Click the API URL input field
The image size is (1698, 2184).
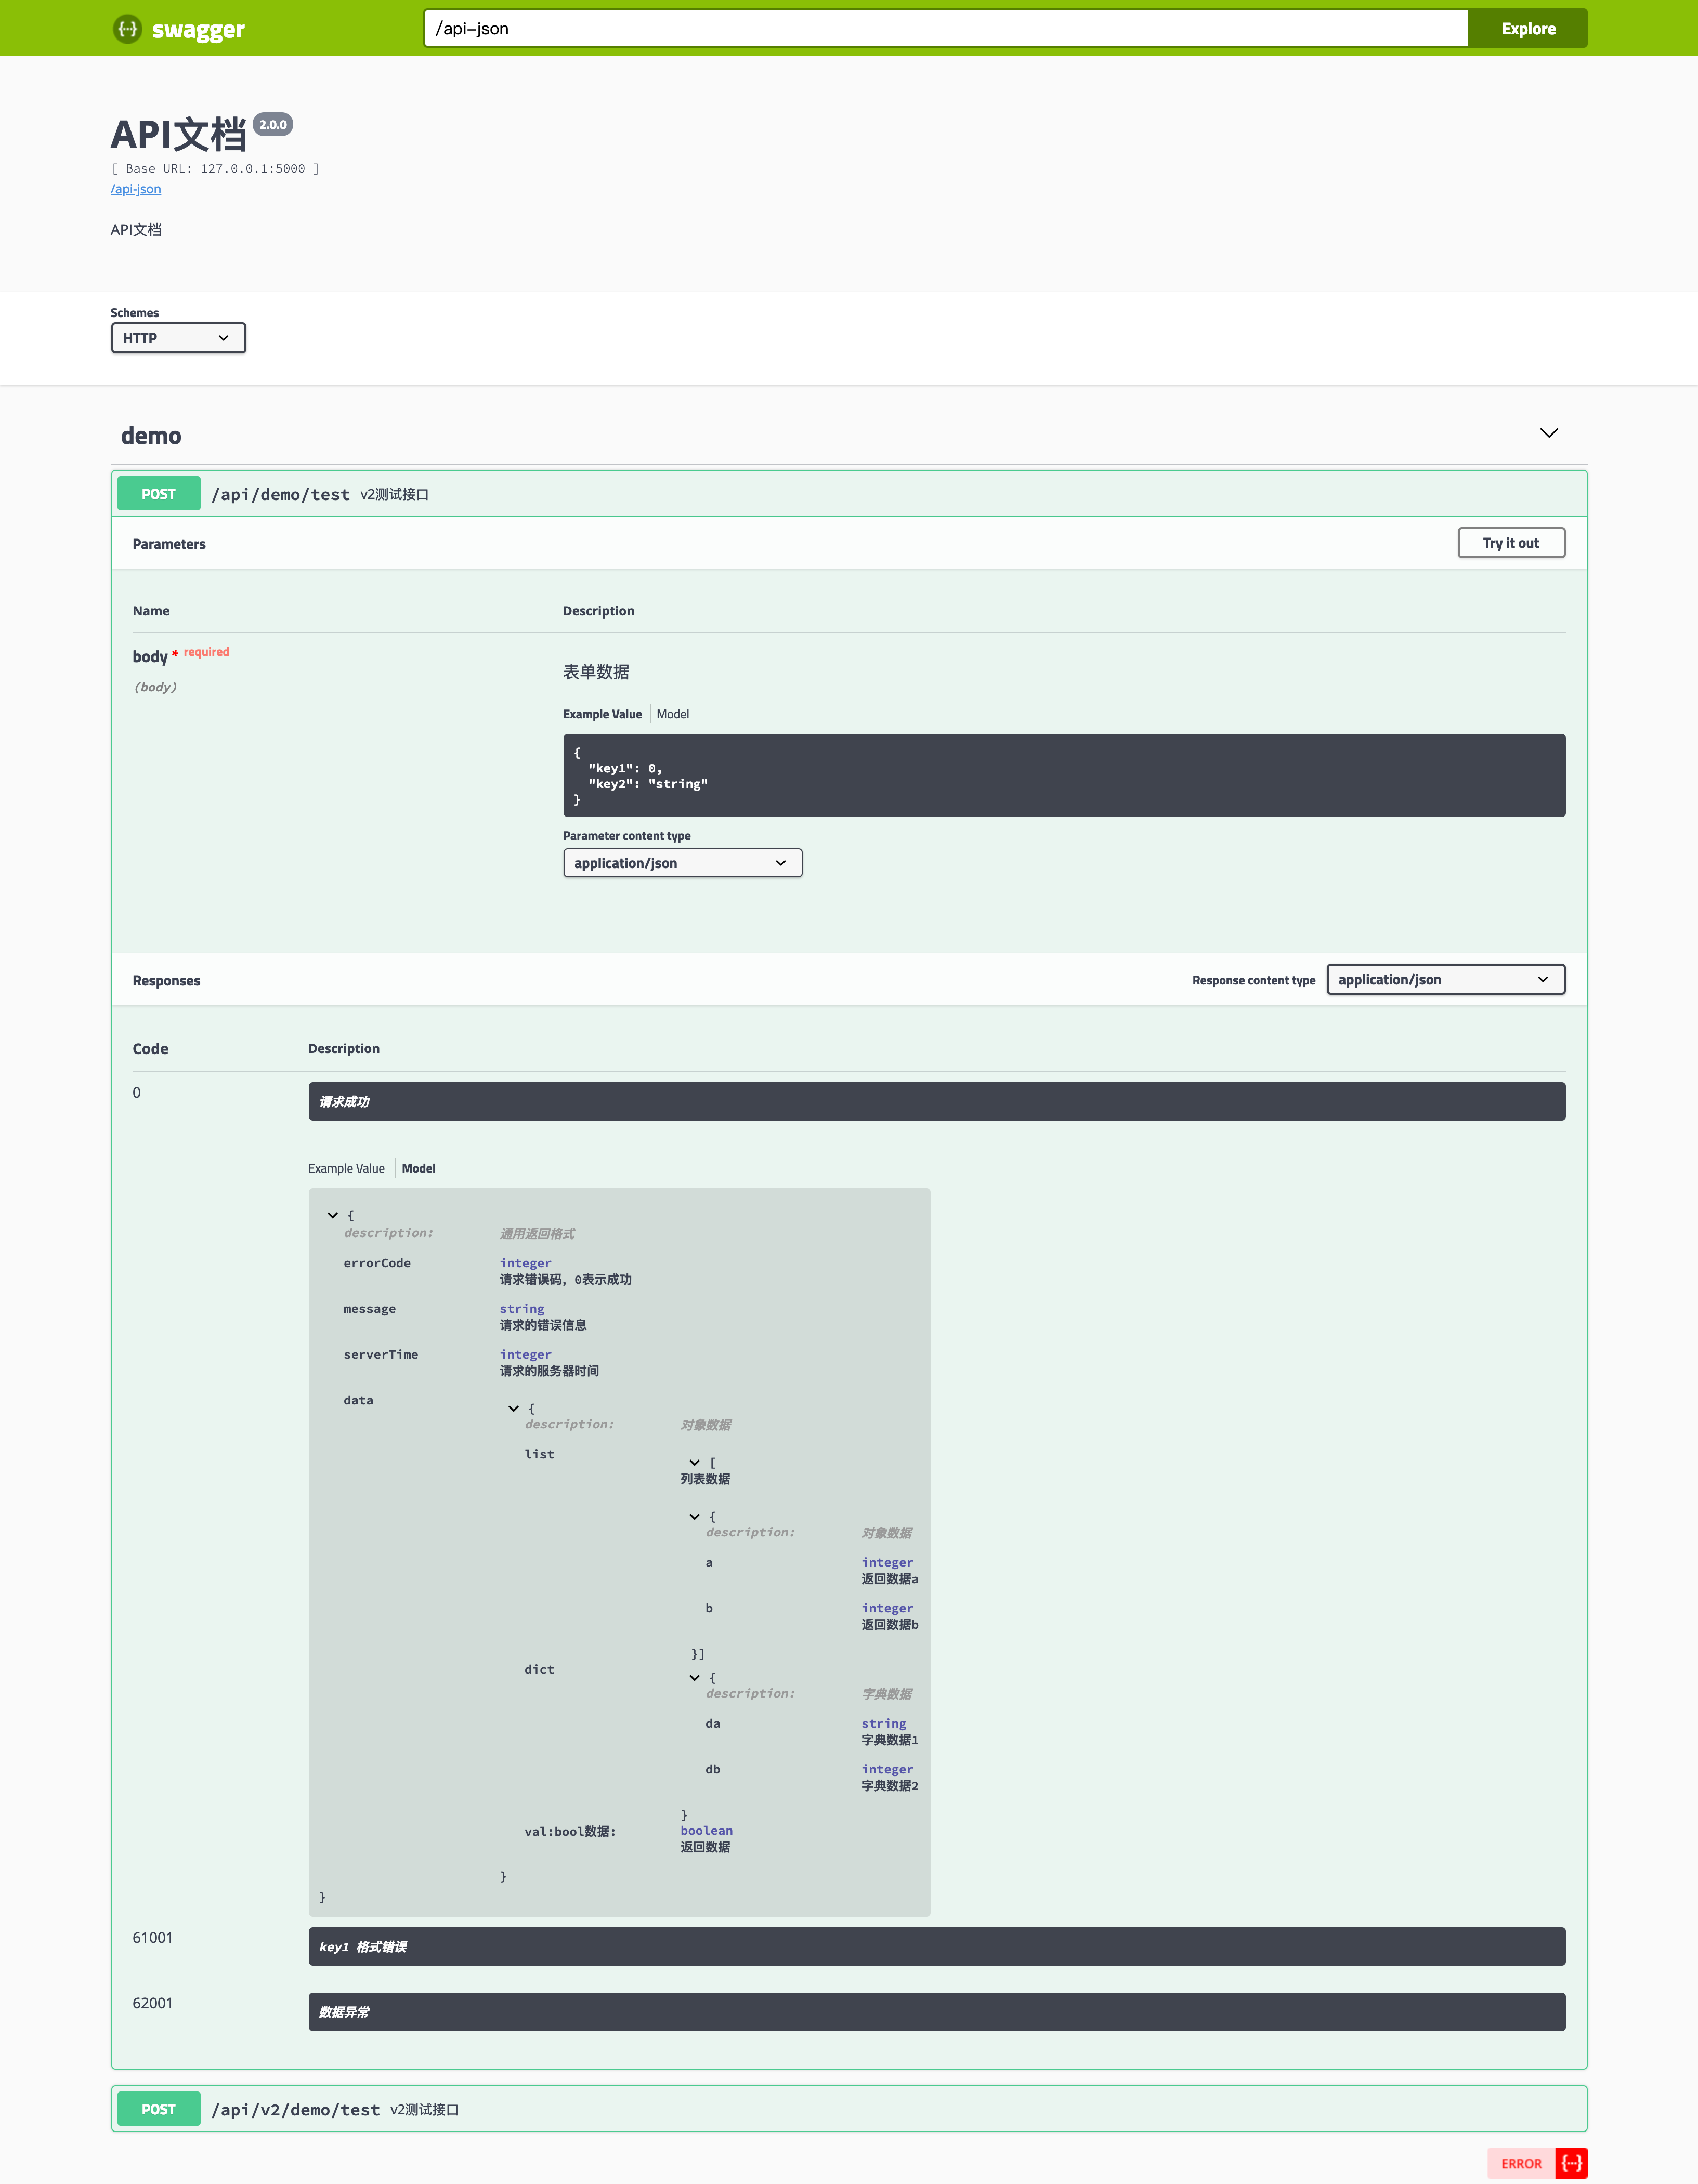pyautogui.click(x=945, y=29)
